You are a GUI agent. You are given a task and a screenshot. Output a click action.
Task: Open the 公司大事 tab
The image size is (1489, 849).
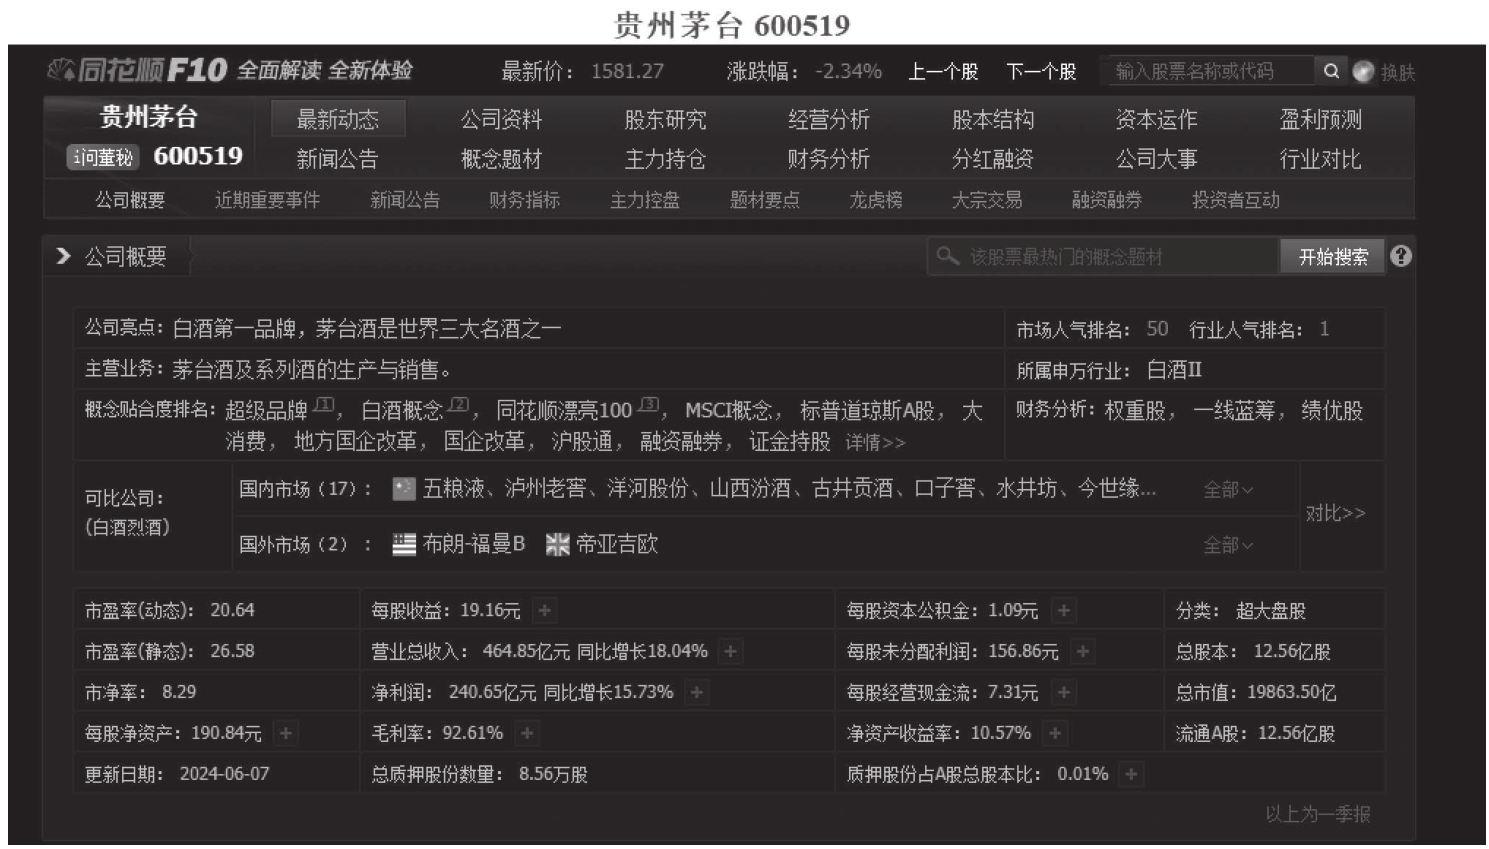point(1157,159)
